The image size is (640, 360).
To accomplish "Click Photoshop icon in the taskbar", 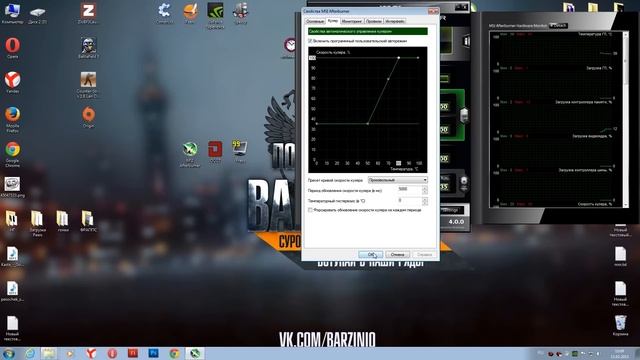I will pos(153,353).
